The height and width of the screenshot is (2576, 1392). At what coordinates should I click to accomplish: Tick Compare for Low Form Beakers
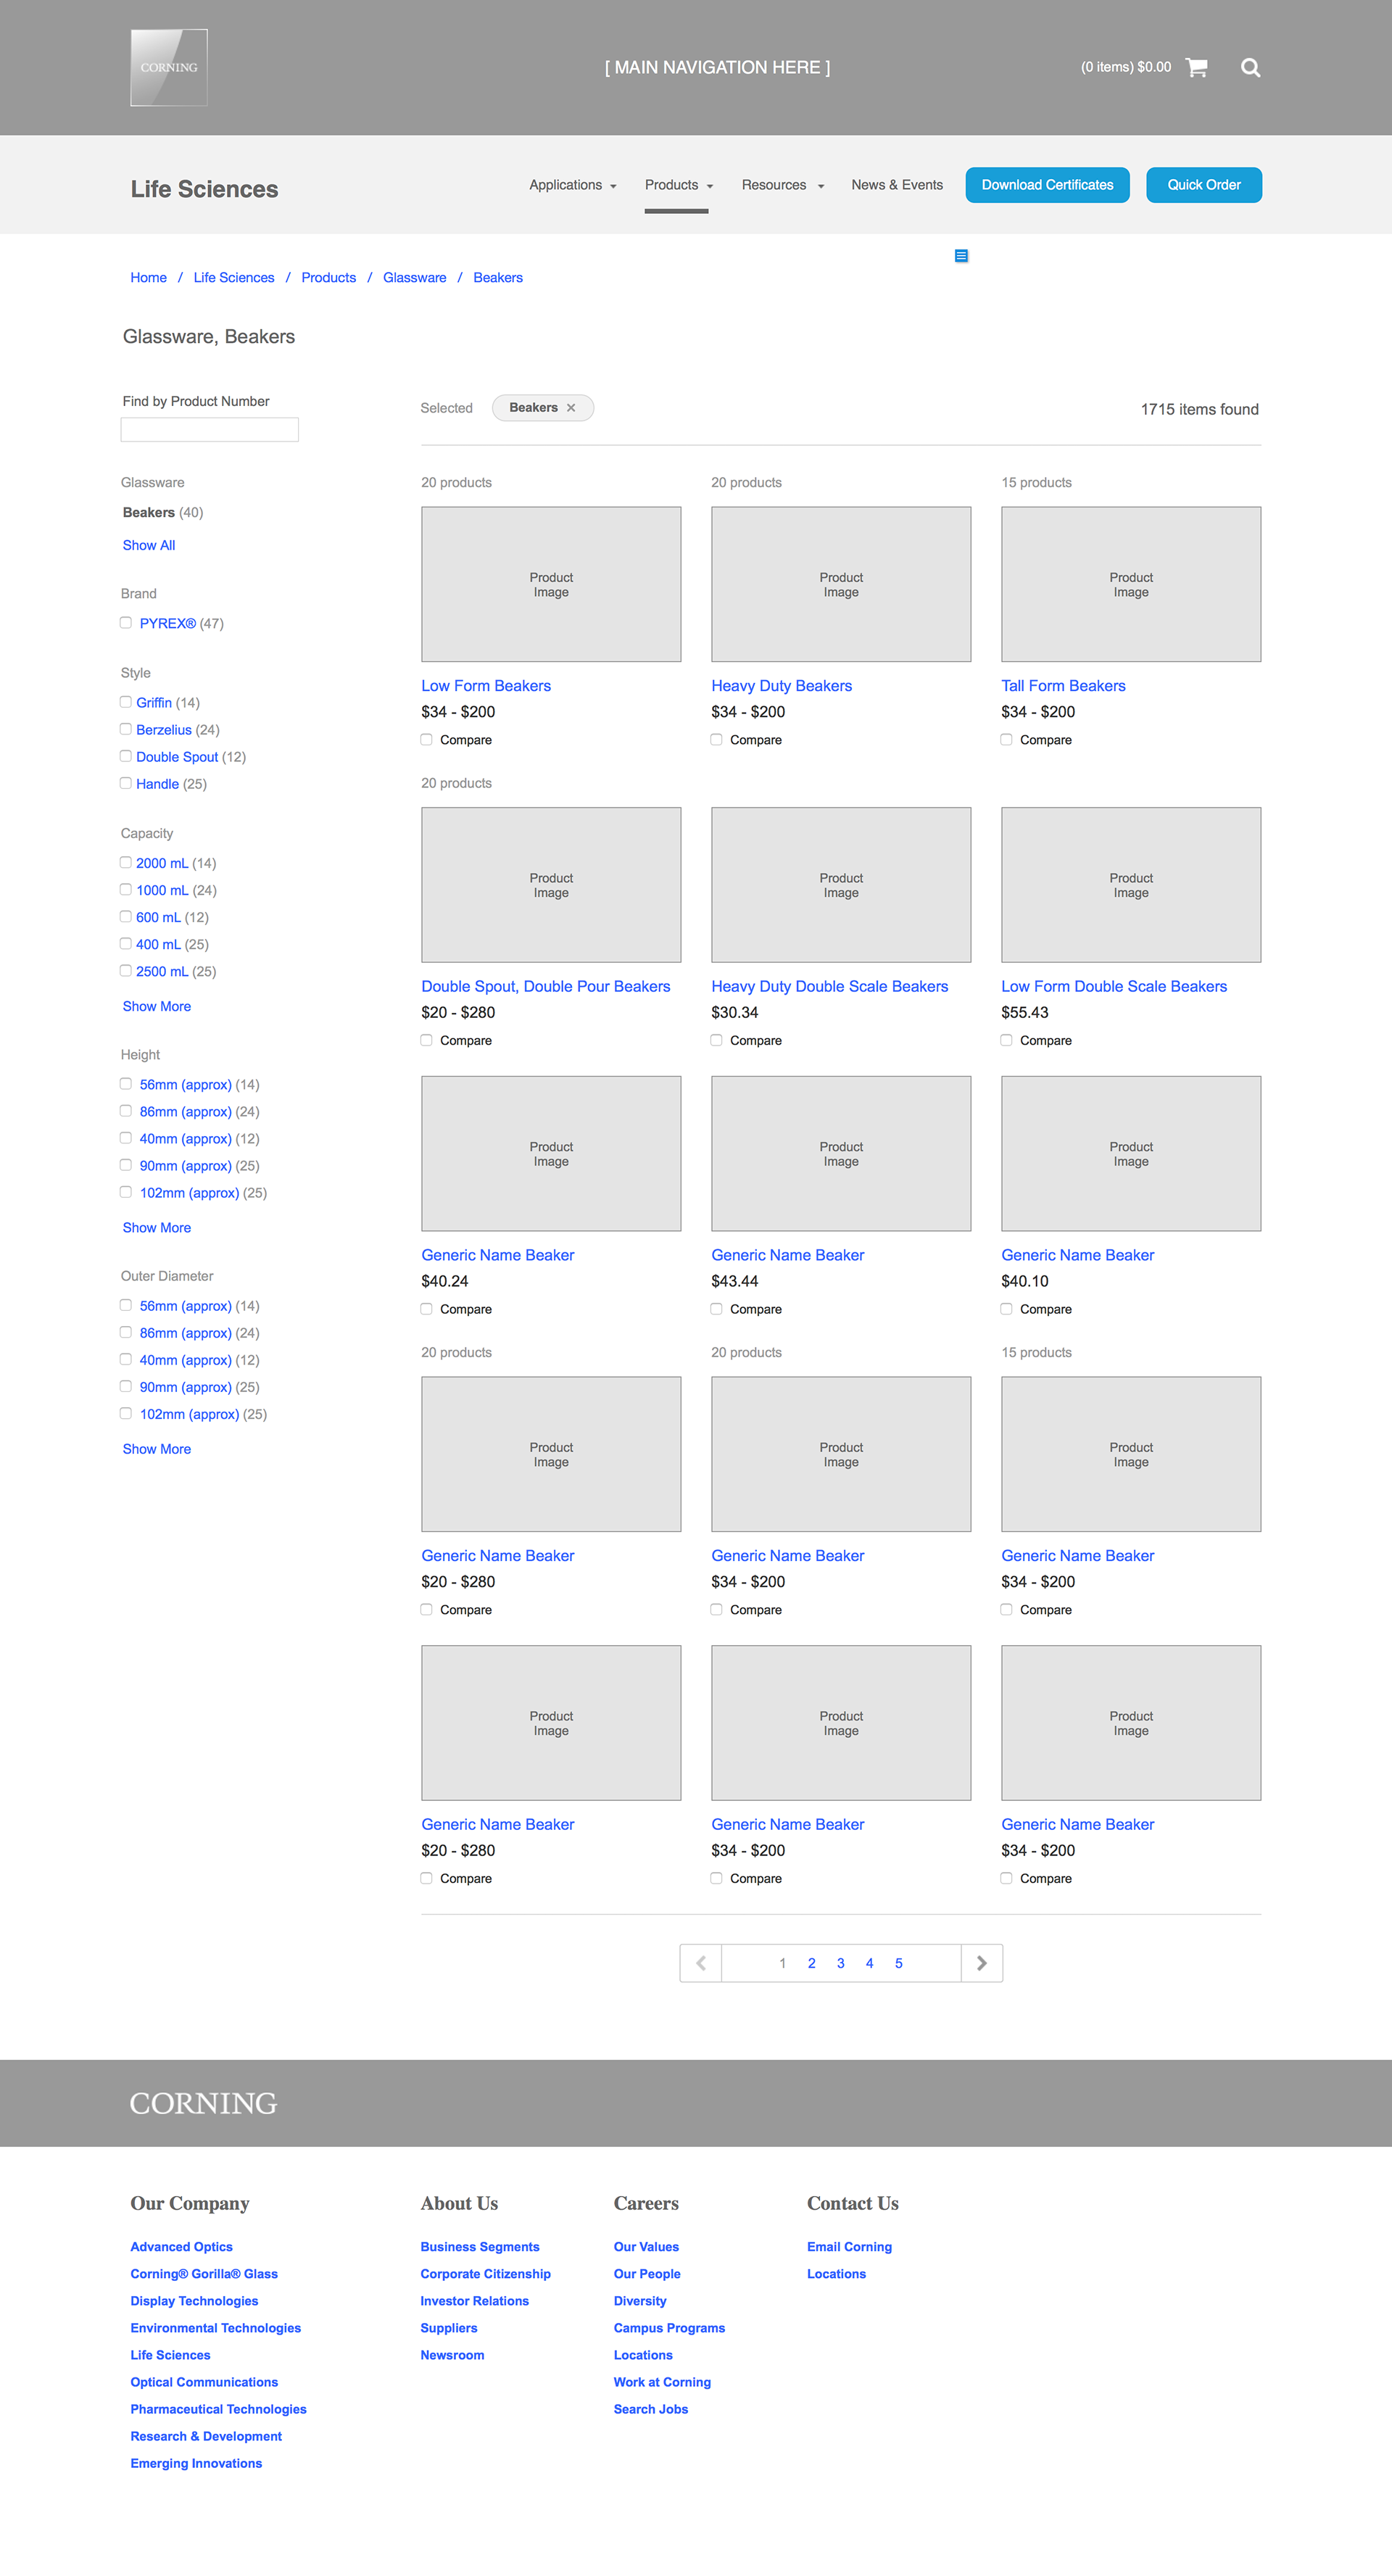coord(427,740)
